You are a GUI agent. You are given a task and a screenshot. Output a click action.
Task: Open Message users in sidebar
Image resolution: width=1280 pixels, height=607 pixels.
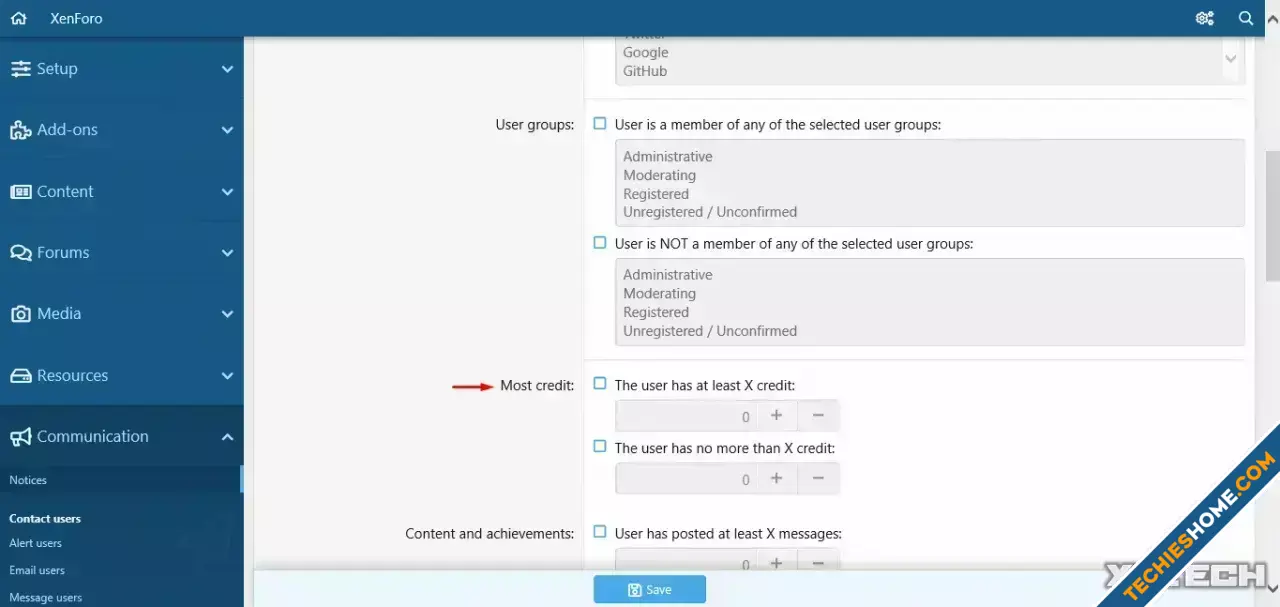click(45, 597)
